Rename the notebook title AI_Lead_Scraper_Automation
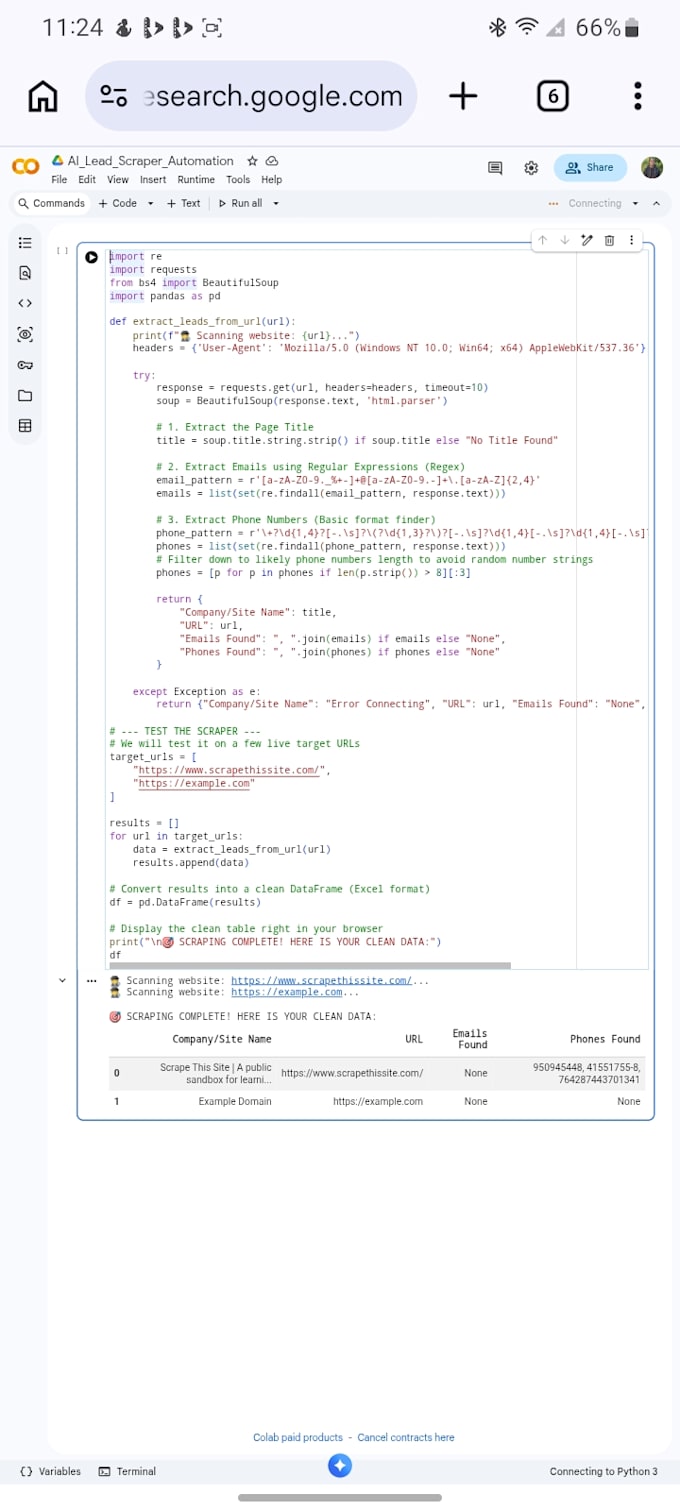This screenshot has height=1511, width=680. point(150,161)
